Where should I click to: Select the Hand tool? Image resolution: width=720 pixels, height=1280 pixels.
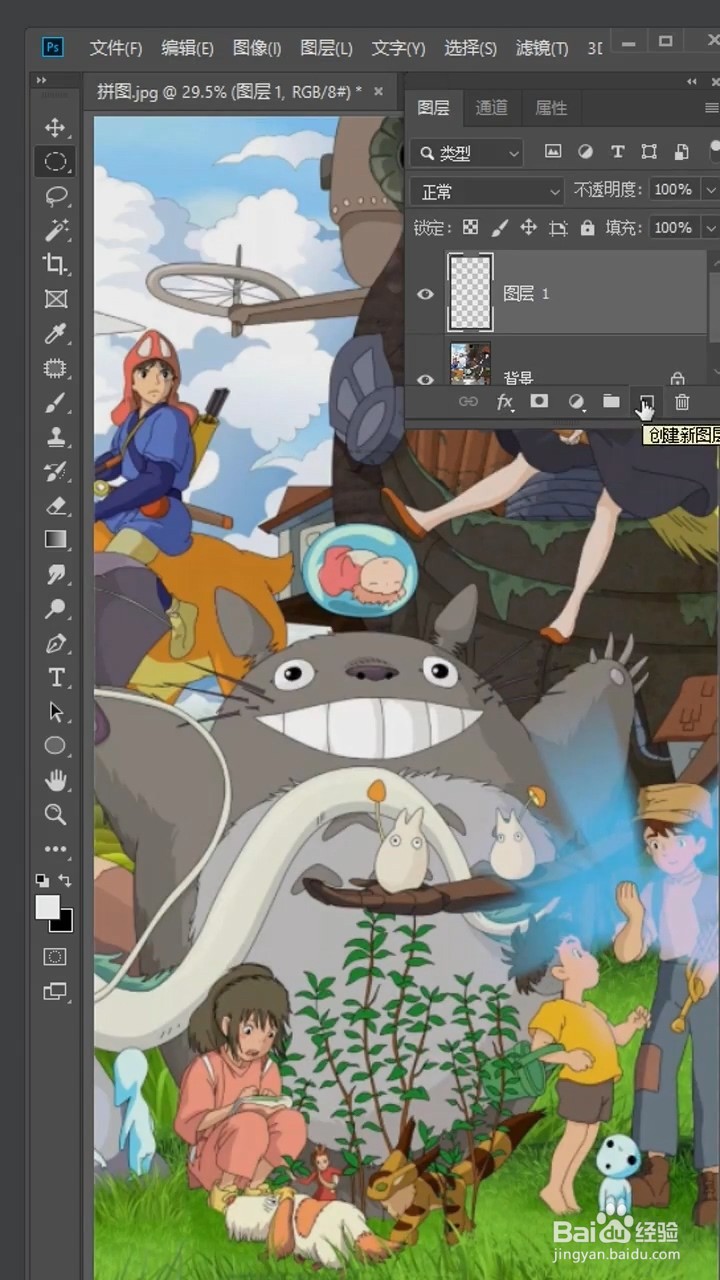pyautogui.click(x=55, y=780)
